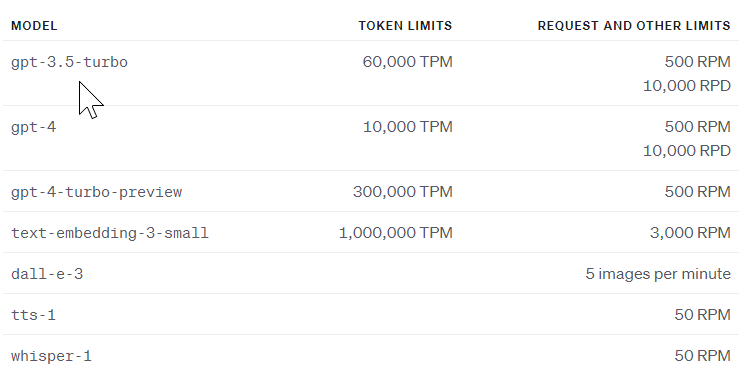Select text-embedding-3-small model name
This screenshot has width=753, height=383.
tap(109, 233)
